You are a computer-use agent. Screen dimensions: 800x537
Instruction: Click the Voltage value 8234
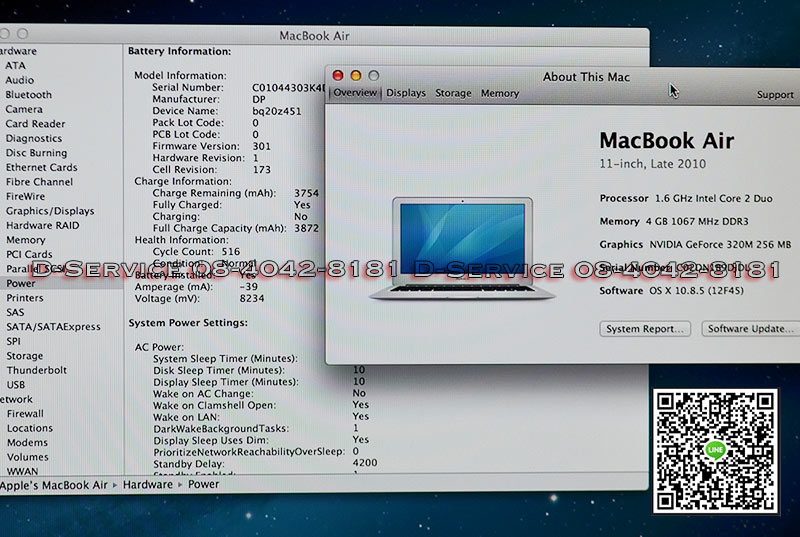pos(252,298)
